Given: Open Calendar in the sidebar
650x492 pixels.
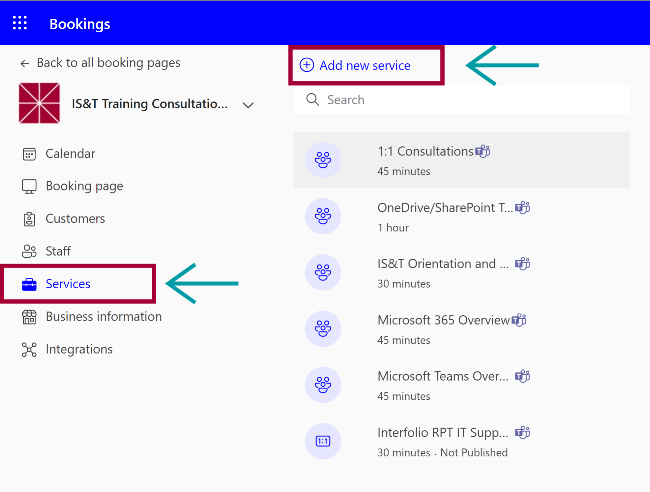Looking at the screenshot, I should 70,154.
